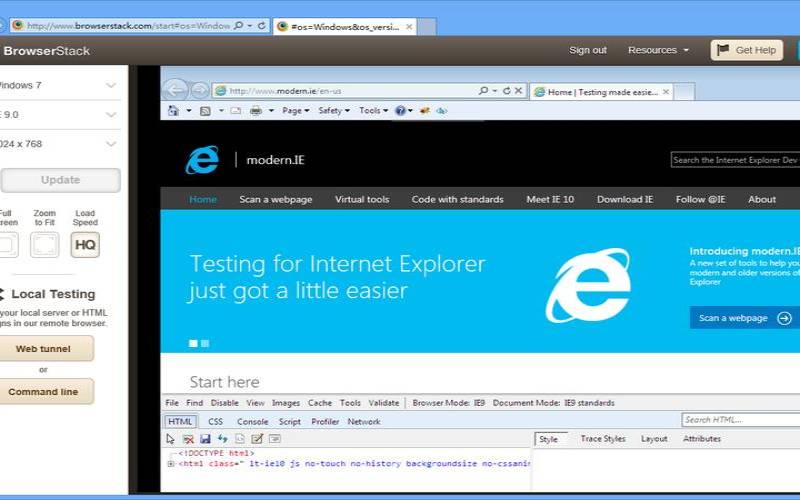The image size is (800, 500).
Task: Click the IE home toolbar icon
Action: point(173,111)
